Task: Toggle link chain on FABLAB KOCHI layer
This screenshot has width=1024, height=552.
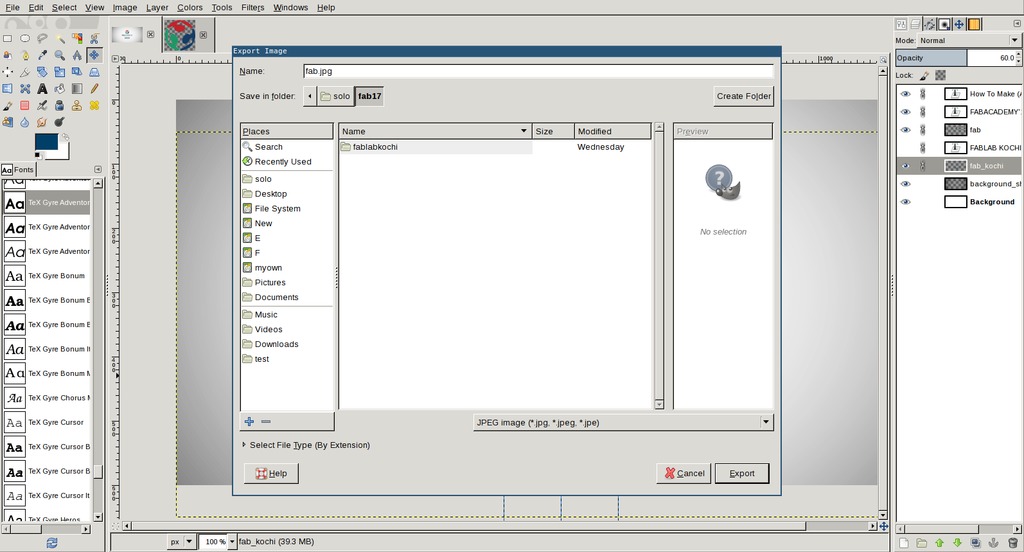Action: pyautogui.click(x=923, y=148)
